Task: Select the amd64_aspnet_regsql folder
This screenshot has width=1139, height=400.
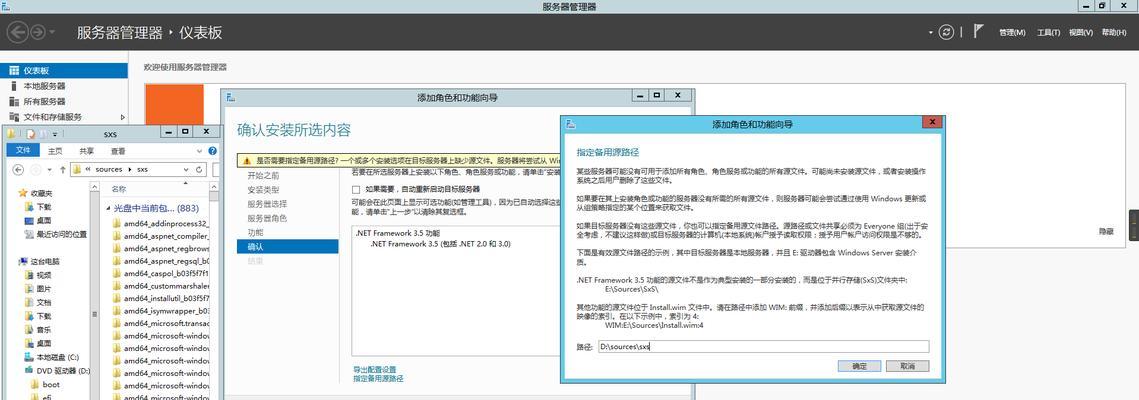Action: 161,261
